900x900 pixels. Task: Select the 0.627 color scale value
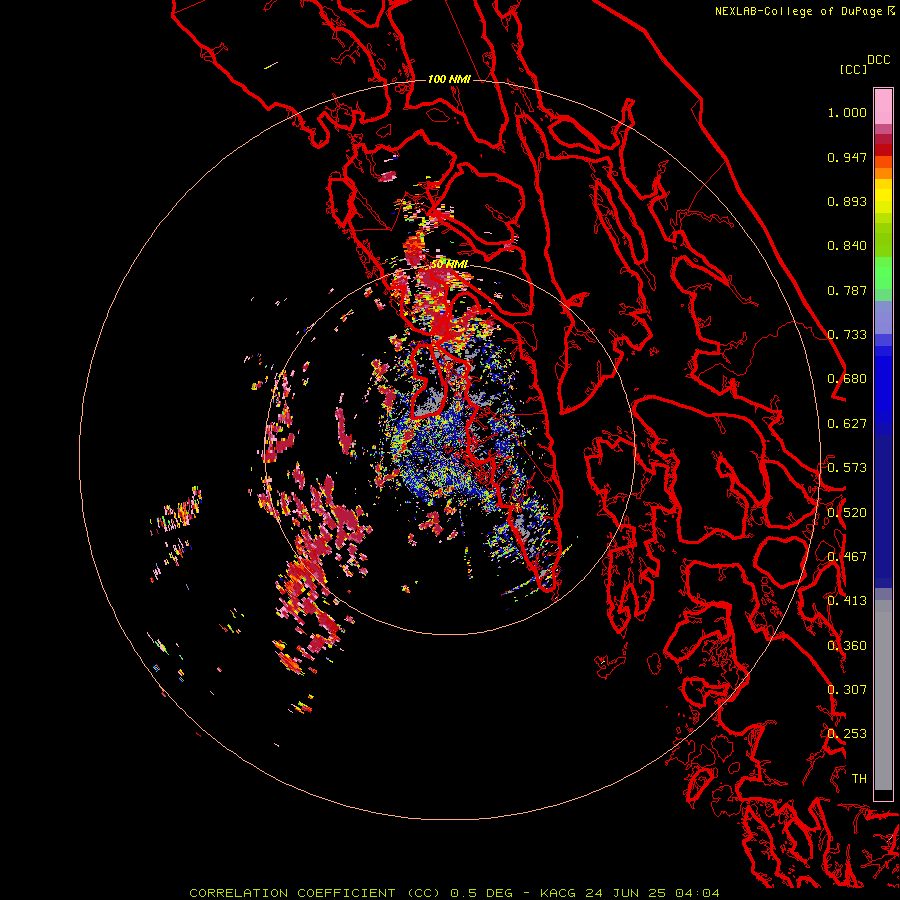pos(847,424)
